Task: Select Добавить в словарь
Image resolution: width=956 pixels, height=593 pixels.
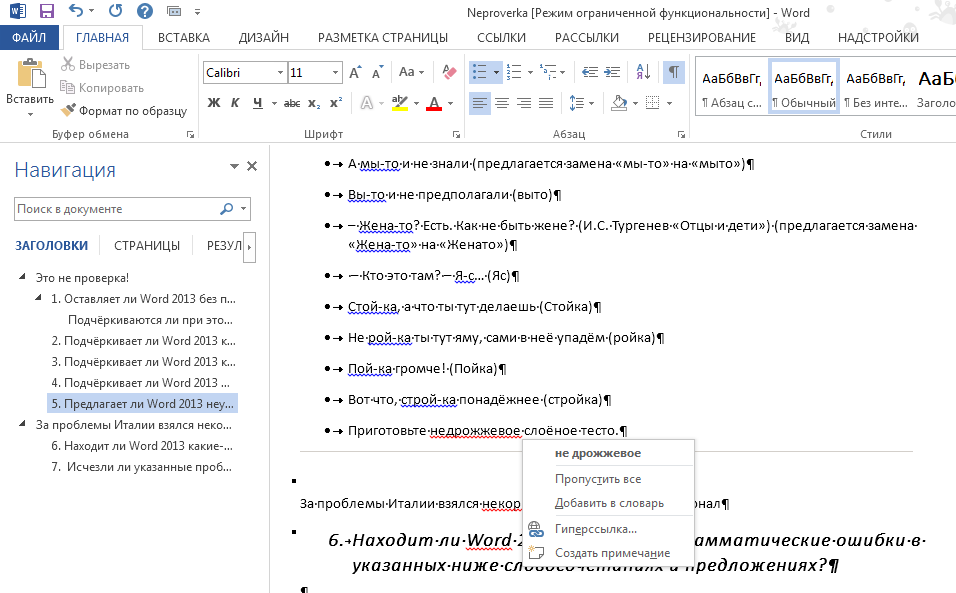Action: click(608, 503)
